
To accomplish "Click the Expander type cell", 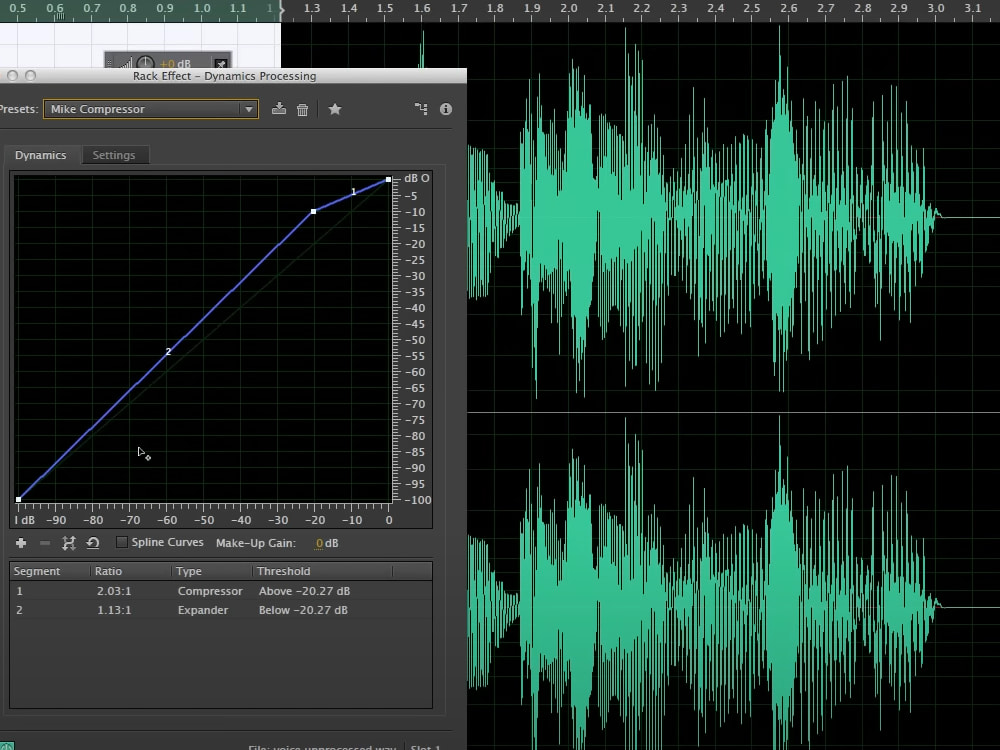I will coord(203,610).
